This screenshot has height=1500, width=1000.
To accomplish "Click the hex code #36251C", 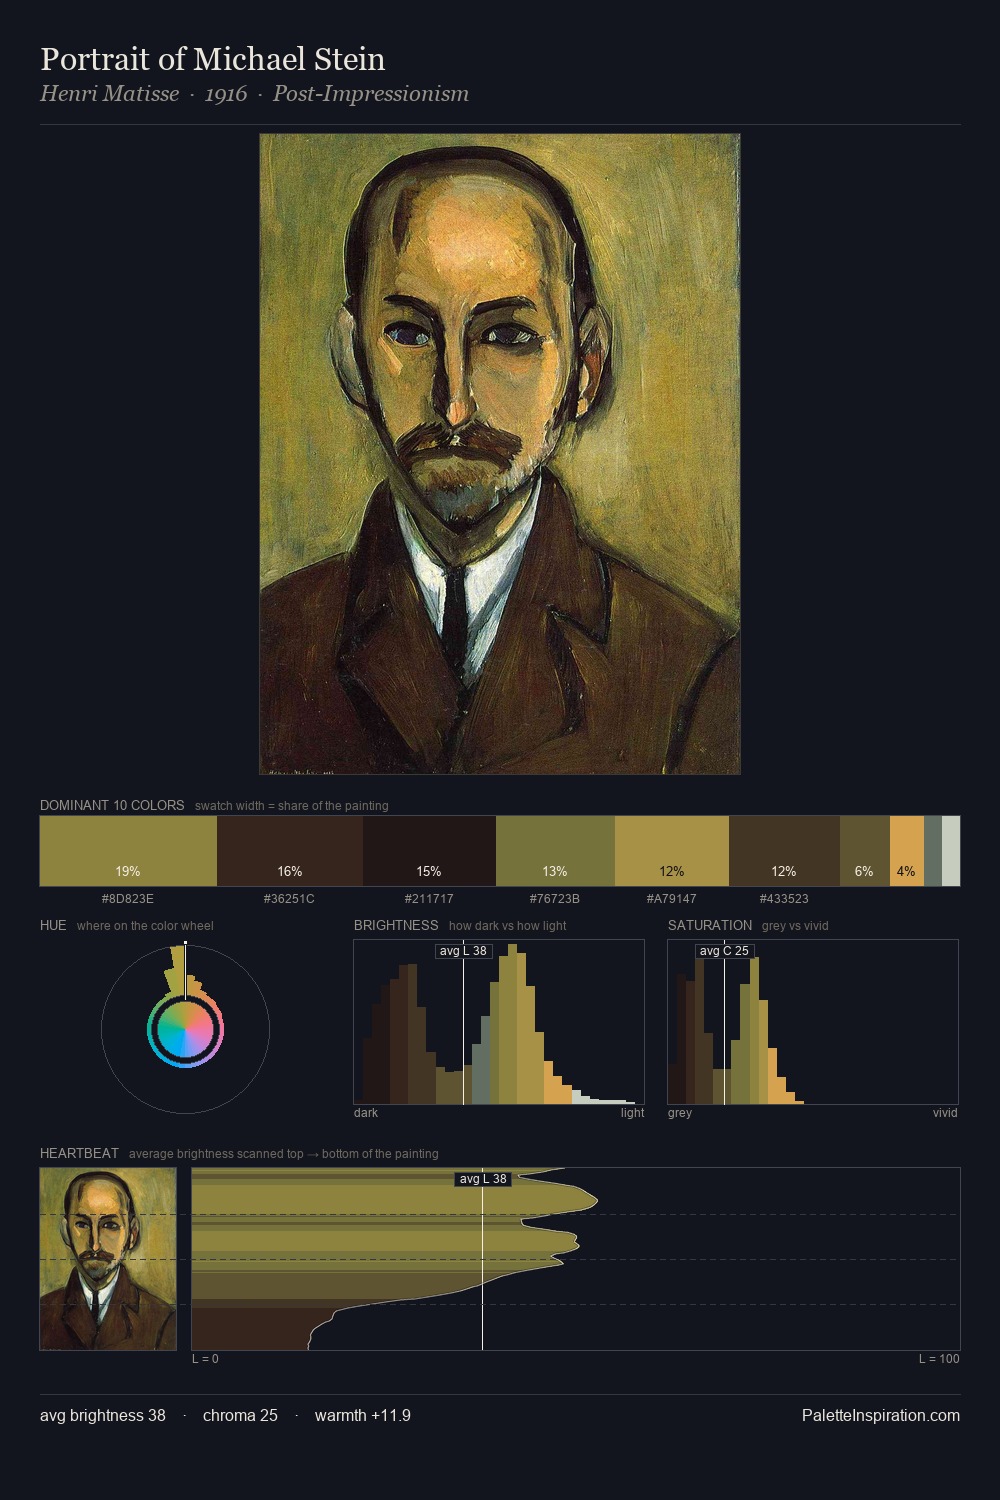I will (x=289, y=899).
